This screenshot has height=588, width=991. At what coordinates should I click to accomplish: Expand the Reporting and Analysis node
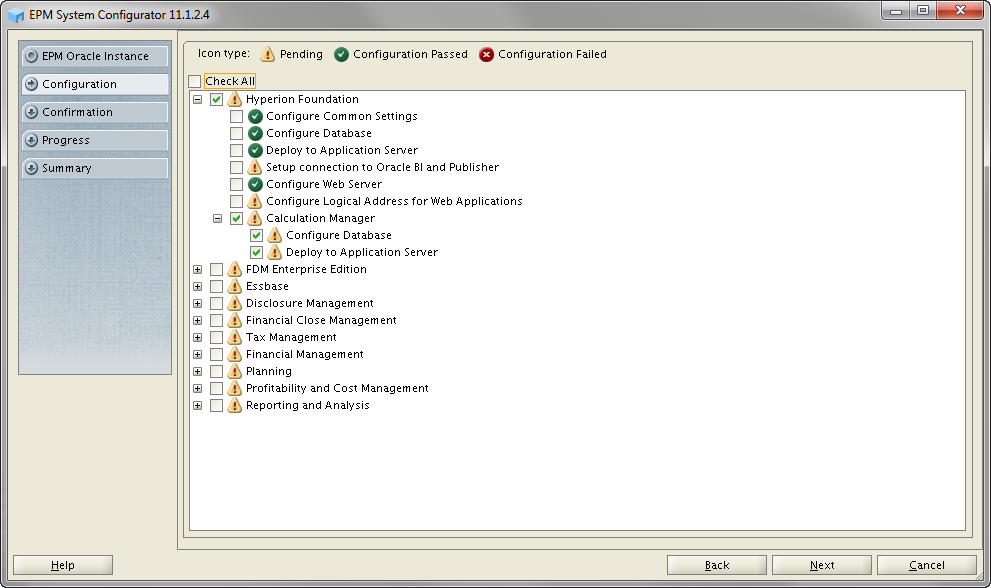pos(197,406)
